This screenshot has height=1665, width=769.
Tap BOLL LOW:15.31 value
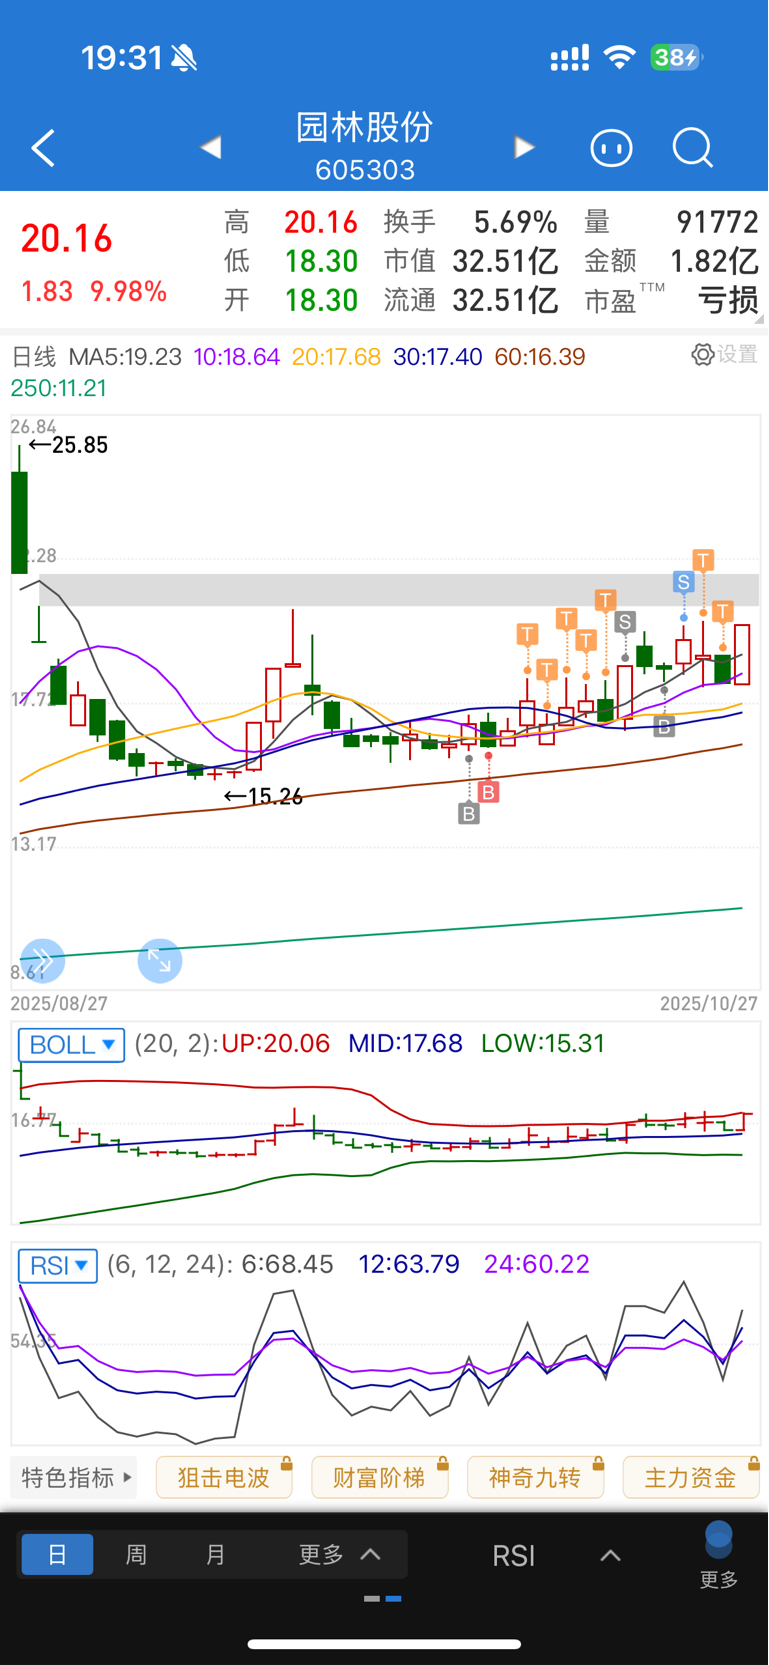543,1044
